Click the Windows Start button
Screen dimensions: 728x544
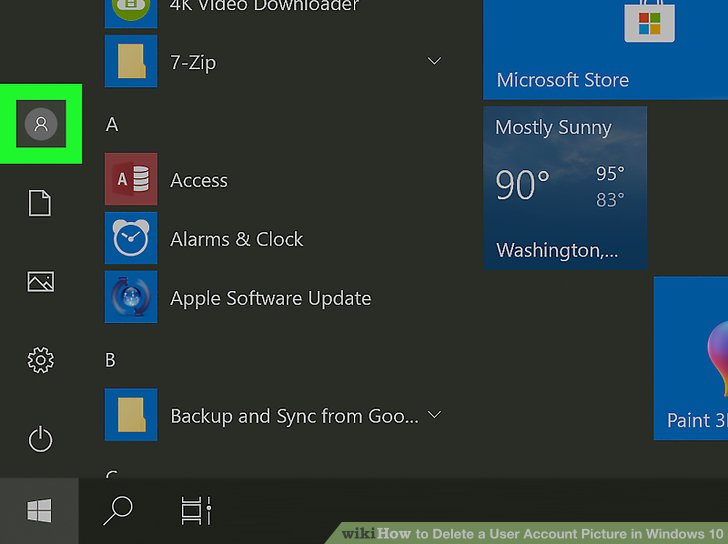39,511
